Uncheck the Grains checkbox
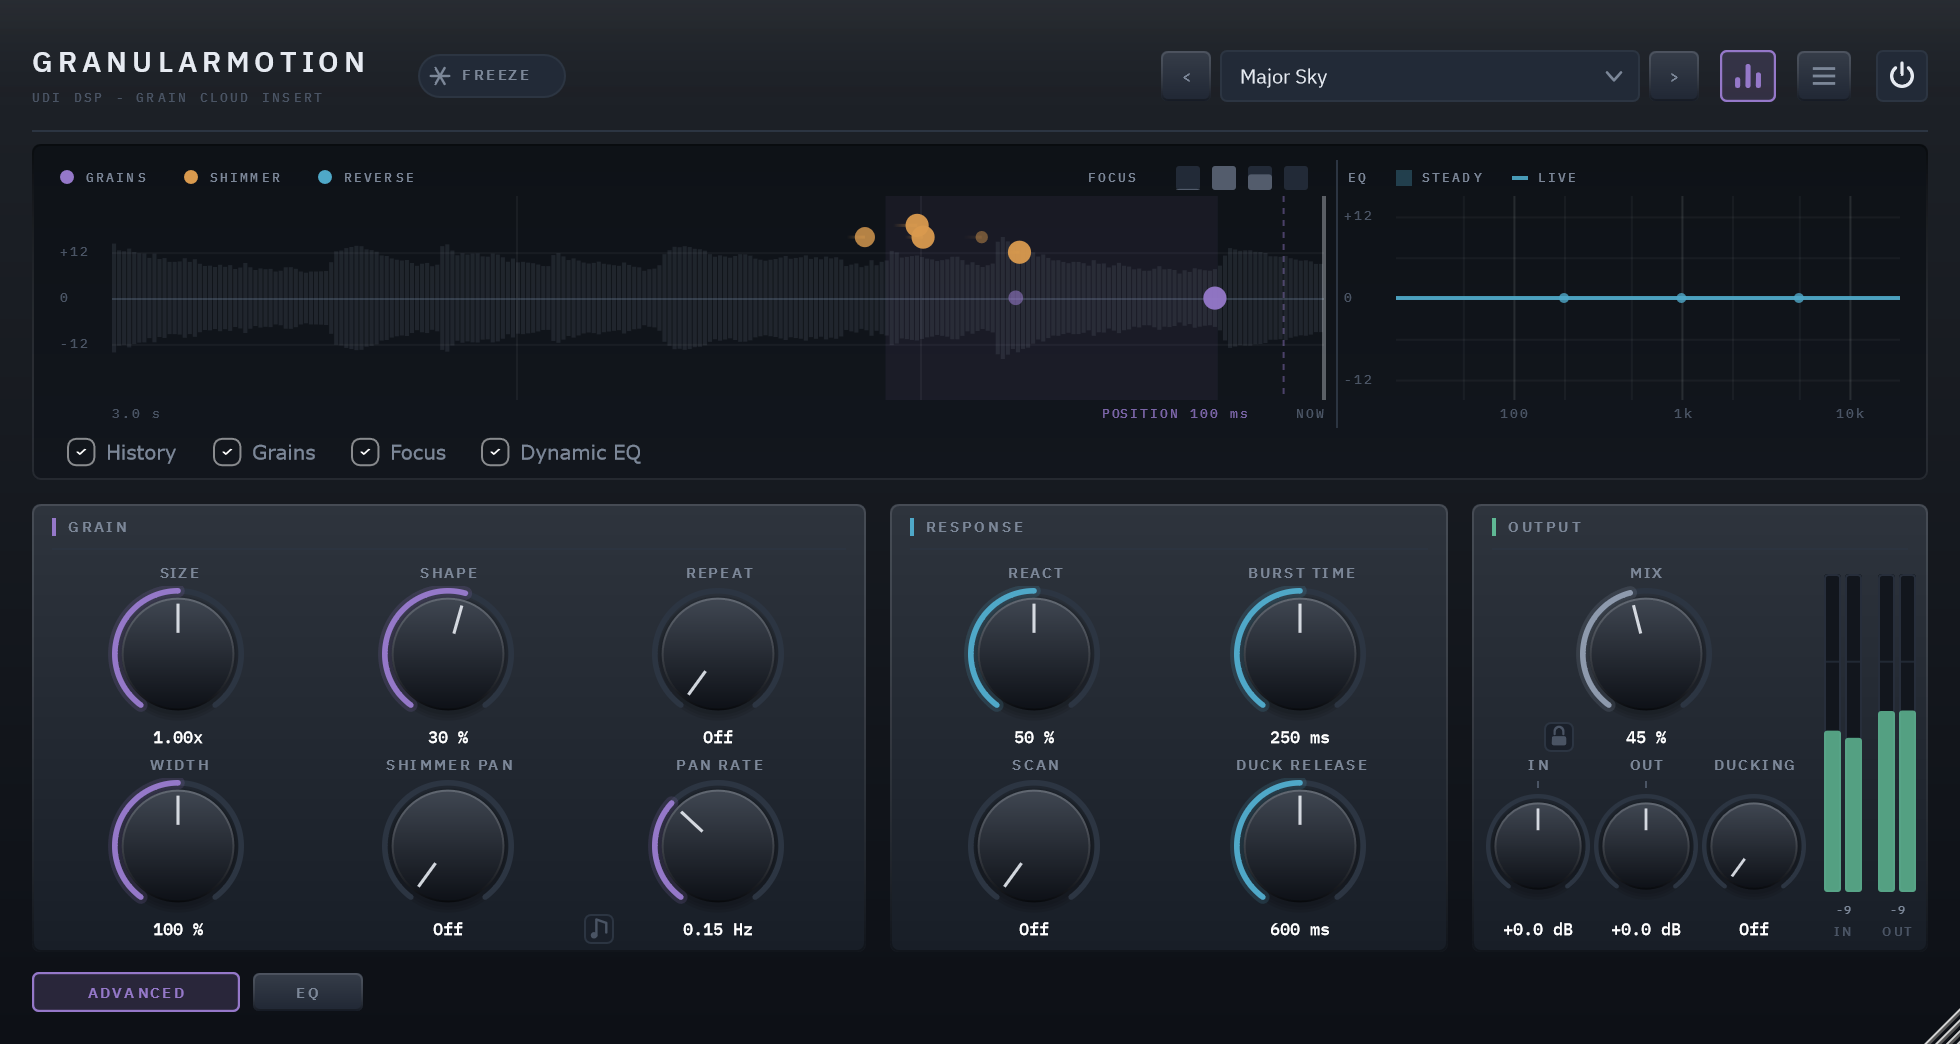 tap(227, 452)
